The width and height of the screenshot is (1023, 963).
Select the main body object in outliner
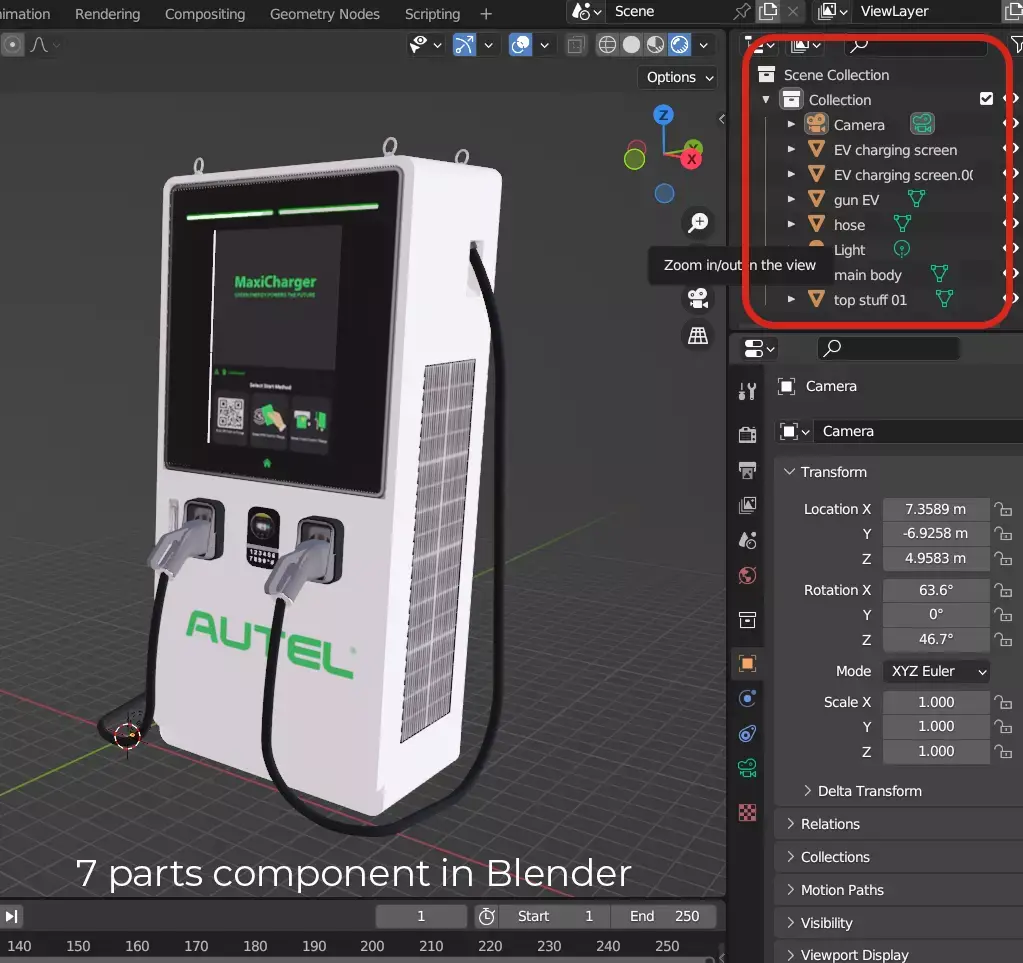click(x=867, y=275)
